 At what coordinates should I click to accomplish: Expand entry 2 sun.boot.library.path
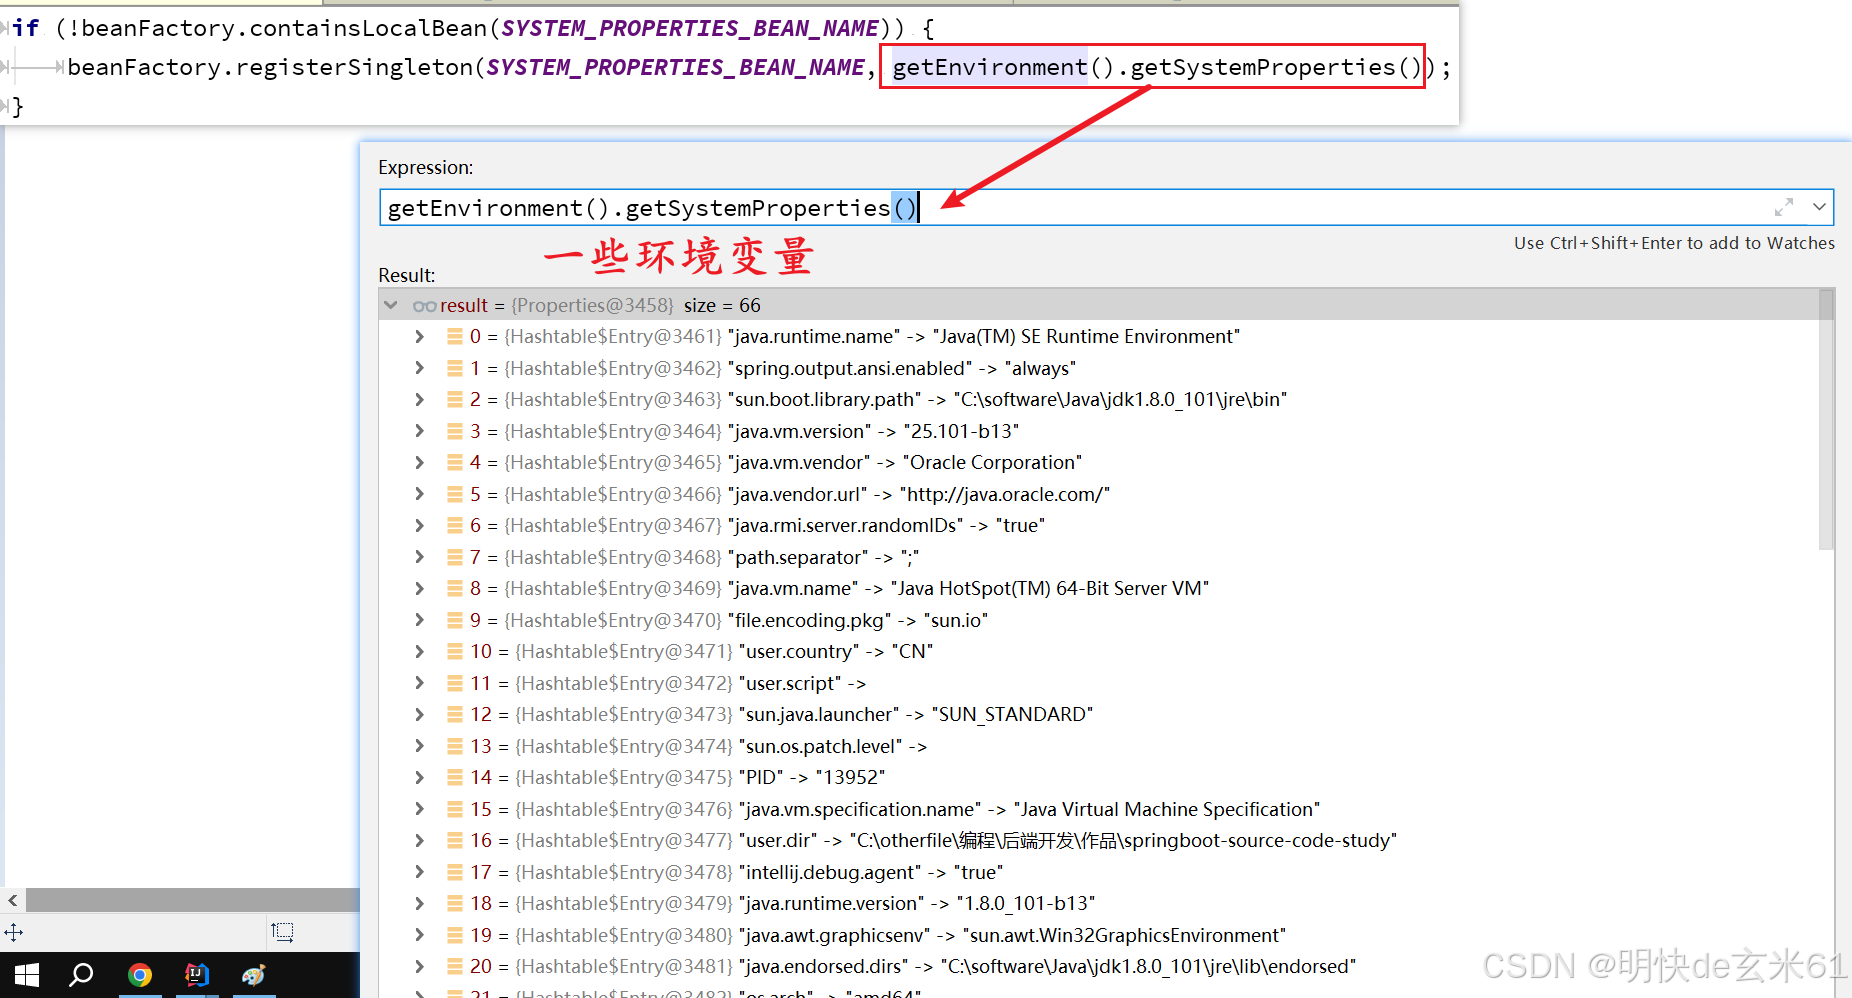coord(420,400)
